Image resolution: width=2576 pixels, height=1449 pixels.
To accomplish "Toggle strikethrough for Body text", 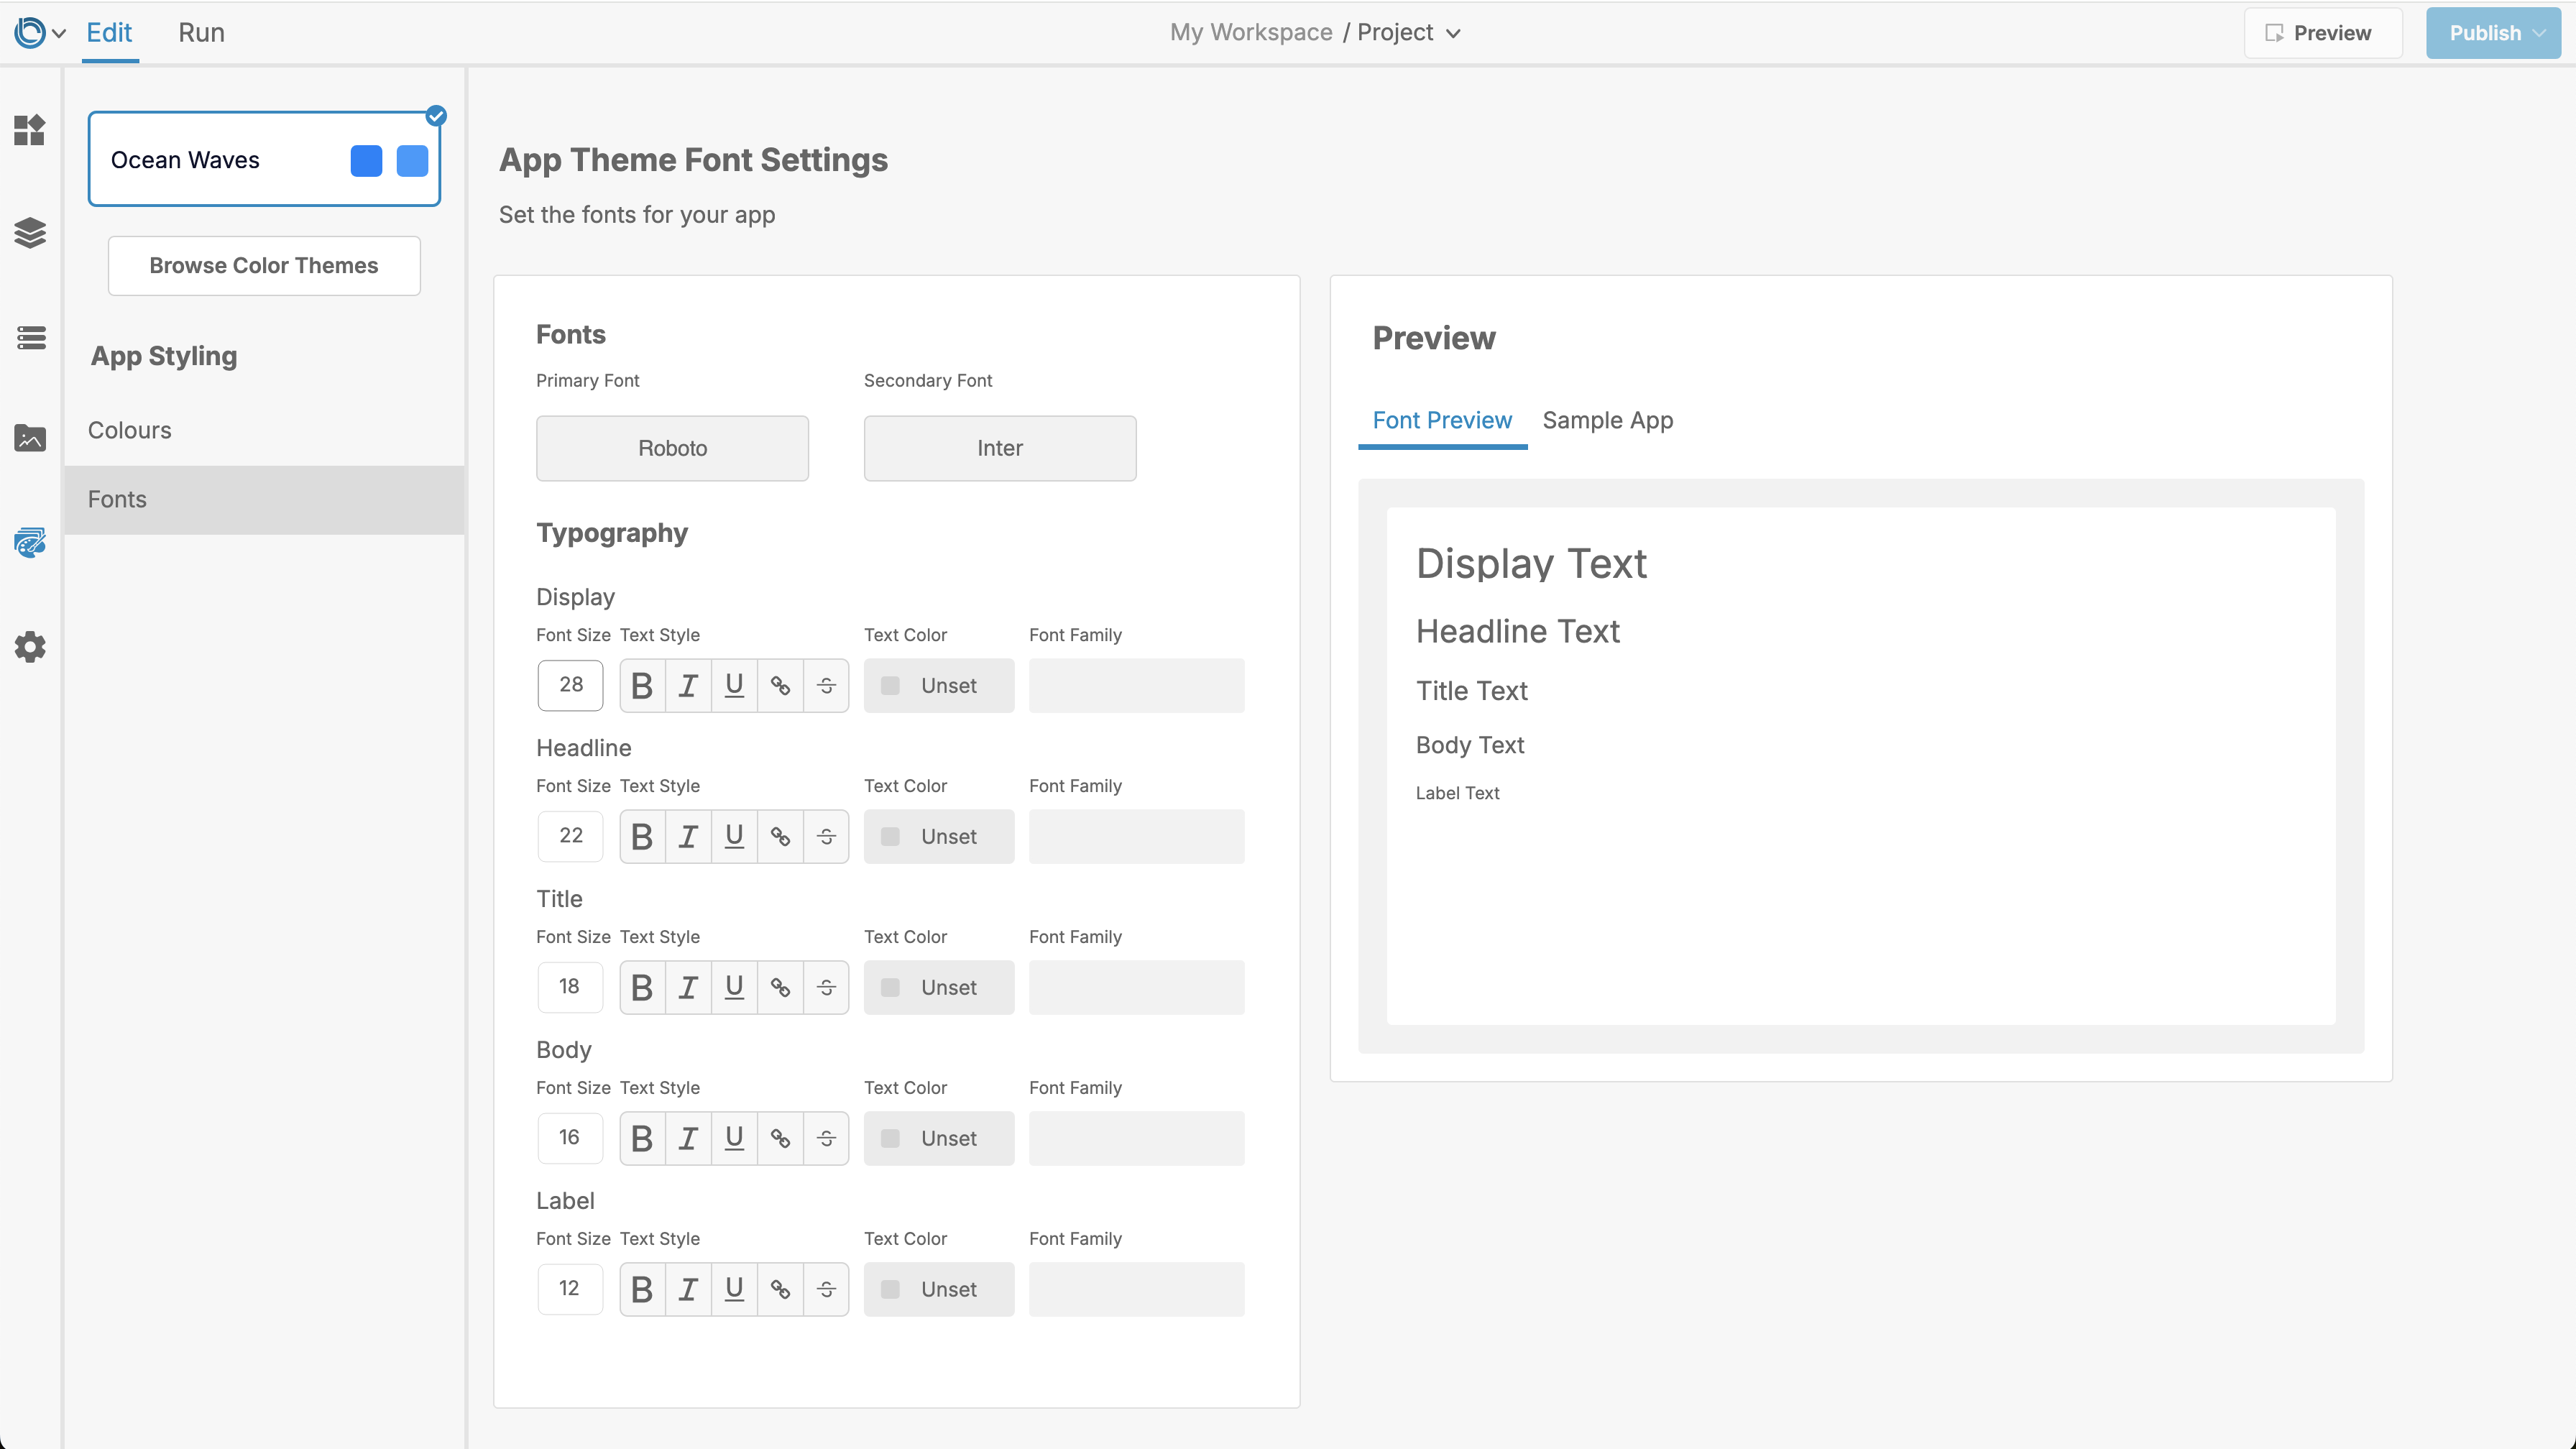I will (826, 1139).
